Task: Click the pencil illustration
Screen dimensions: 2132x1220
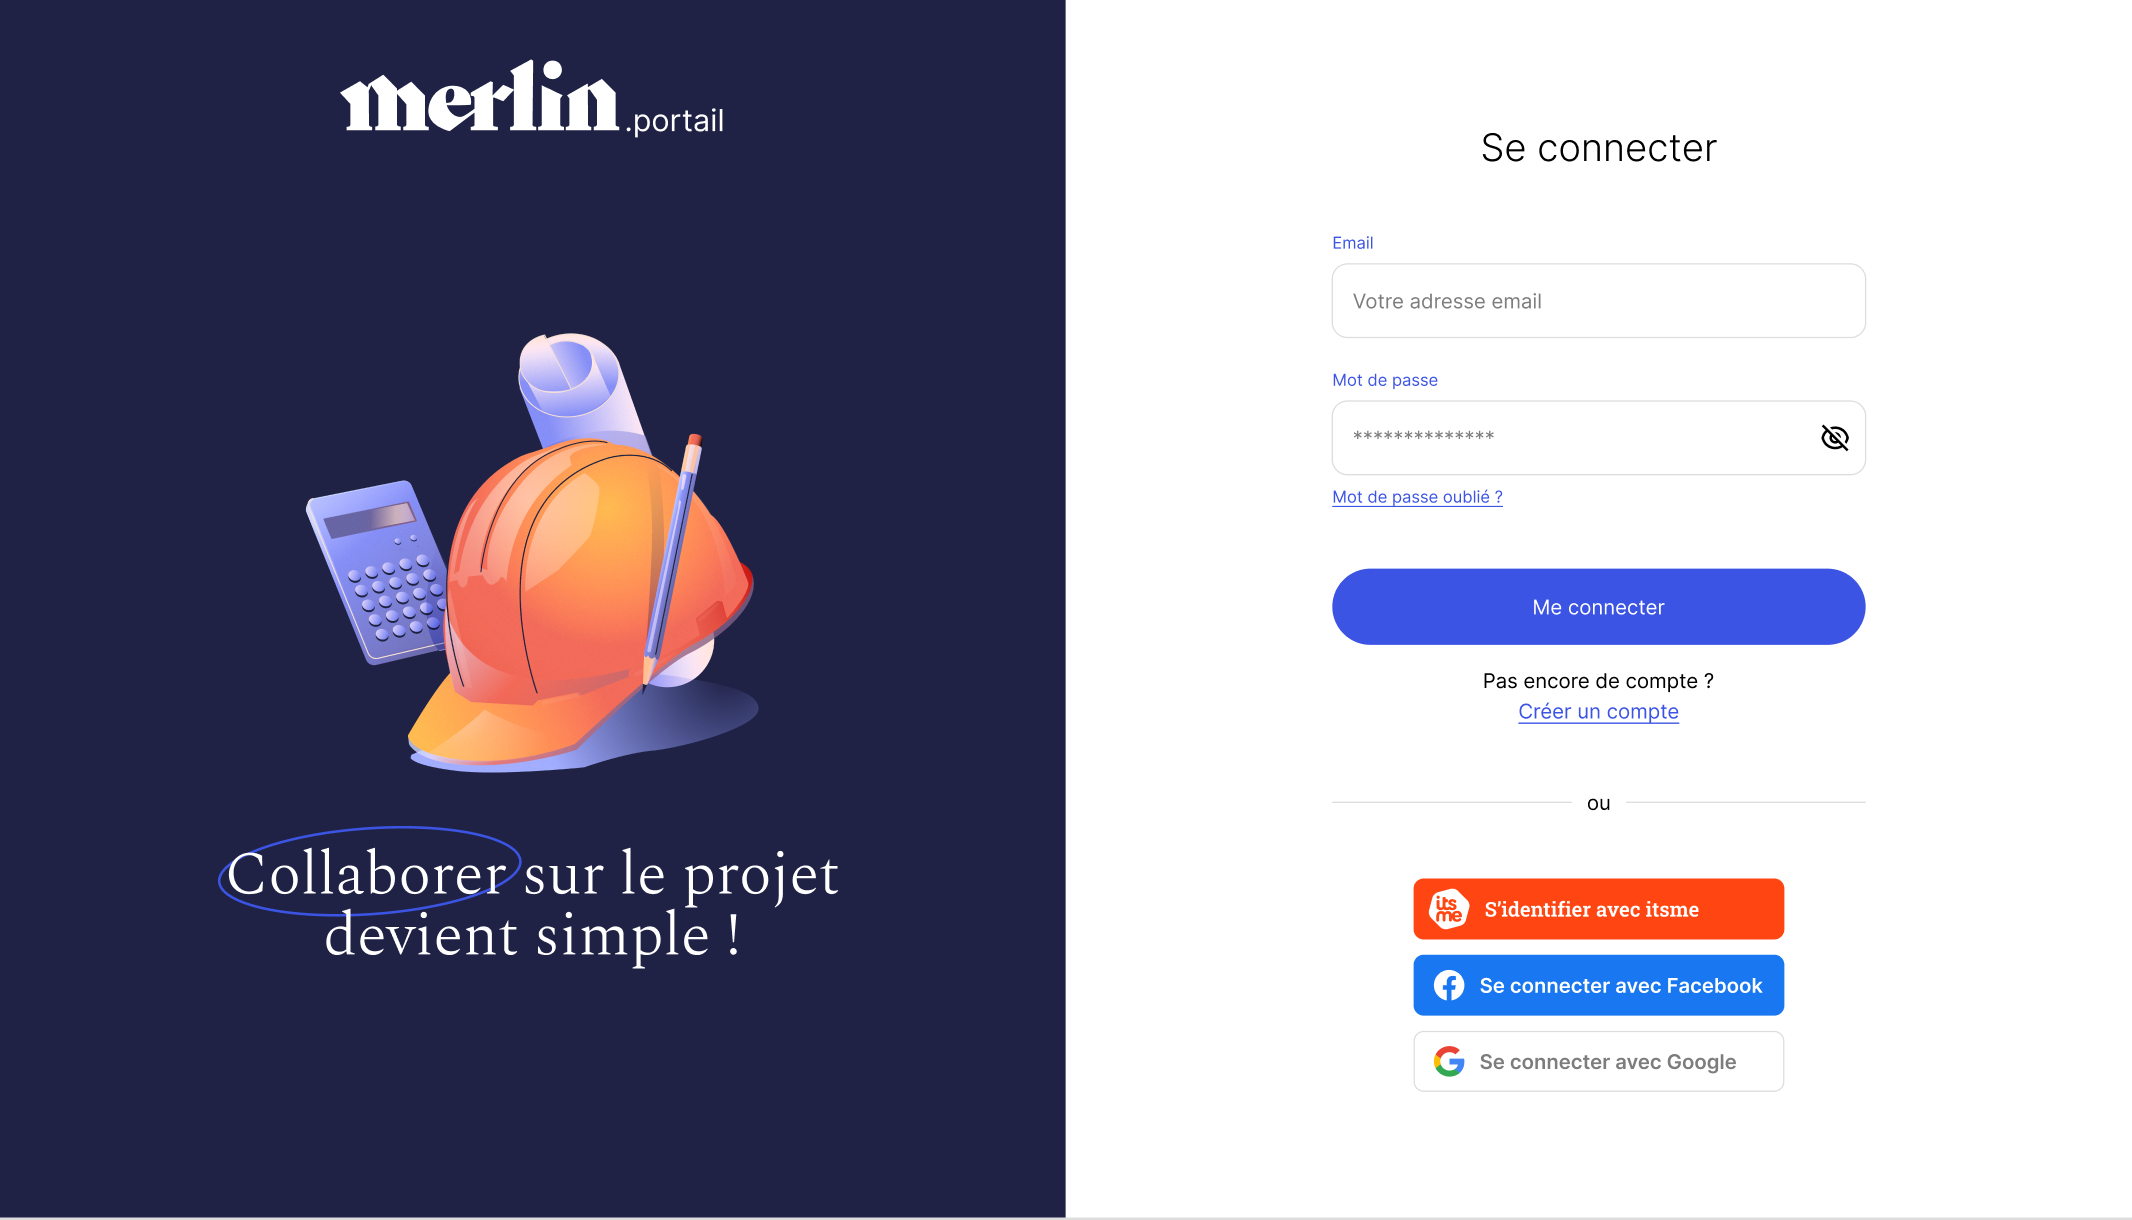Action: click(x=672, y=560)
